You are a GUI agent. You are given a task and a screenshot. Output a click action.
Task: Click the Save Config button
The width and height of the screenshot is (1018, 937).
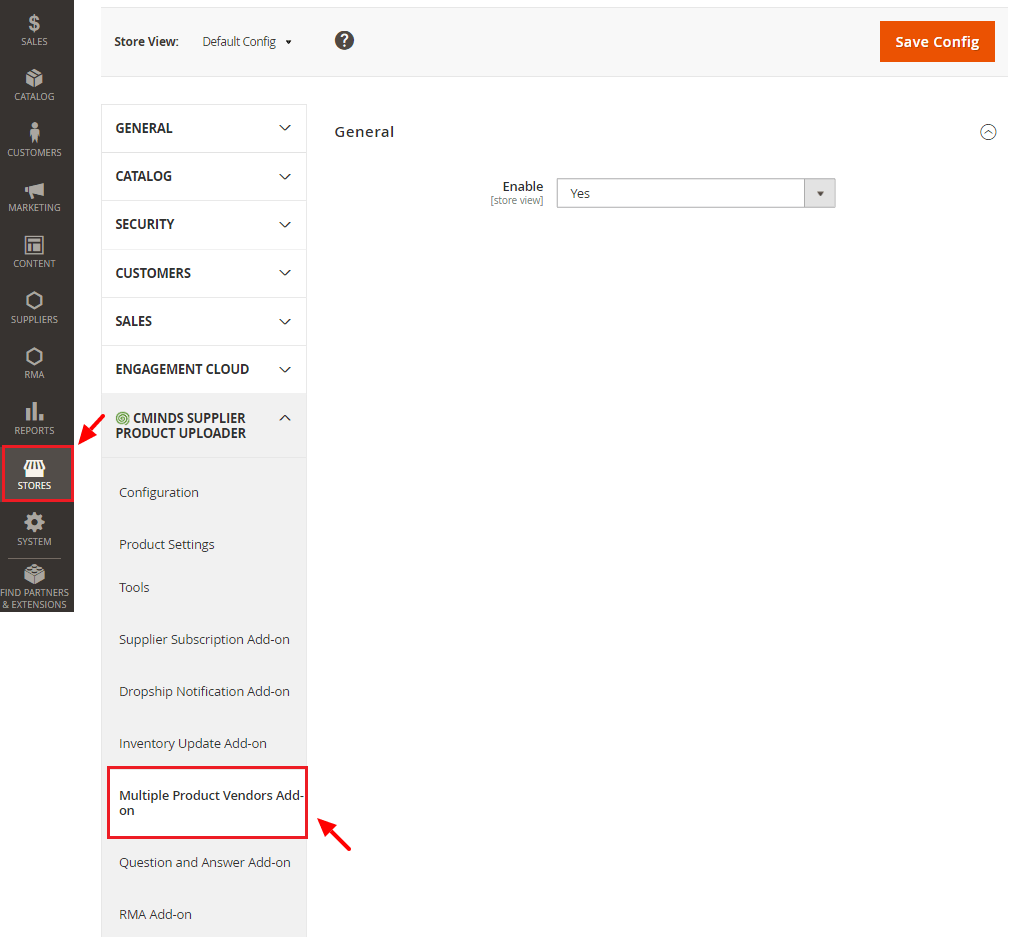tap(936, 42)
